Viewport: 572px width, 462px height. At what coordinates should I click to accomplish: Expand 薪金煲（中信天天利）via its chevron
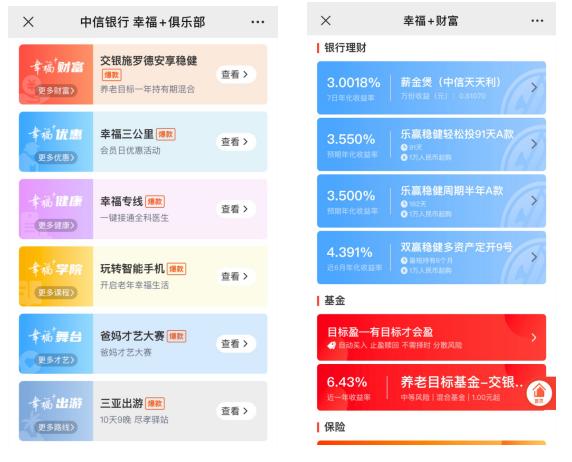click(534, 88)
